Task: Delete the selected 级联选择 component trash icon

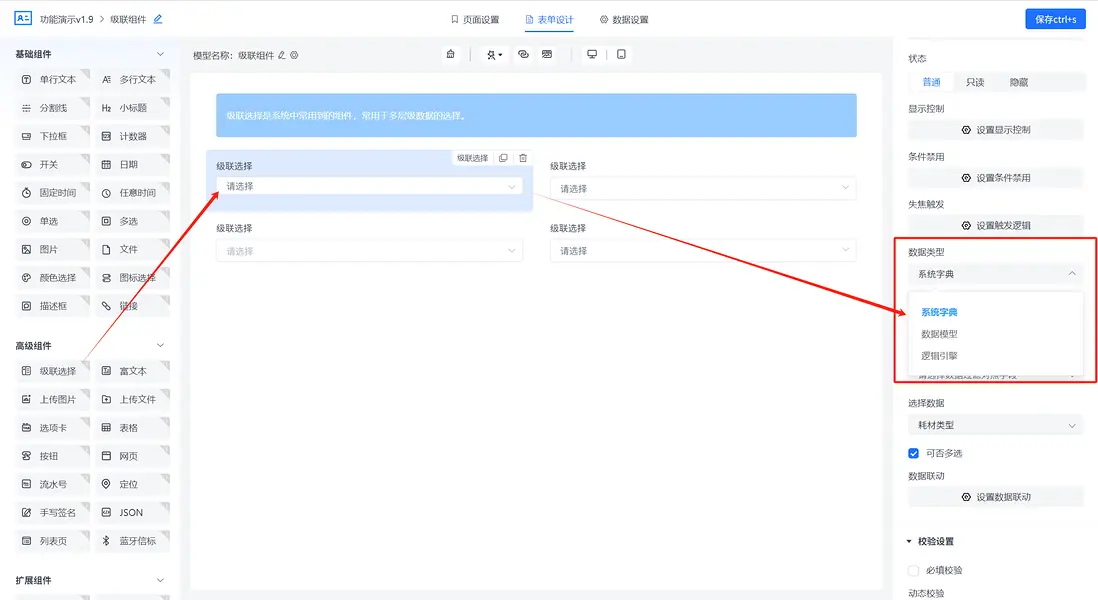Action: pos(522,158)
